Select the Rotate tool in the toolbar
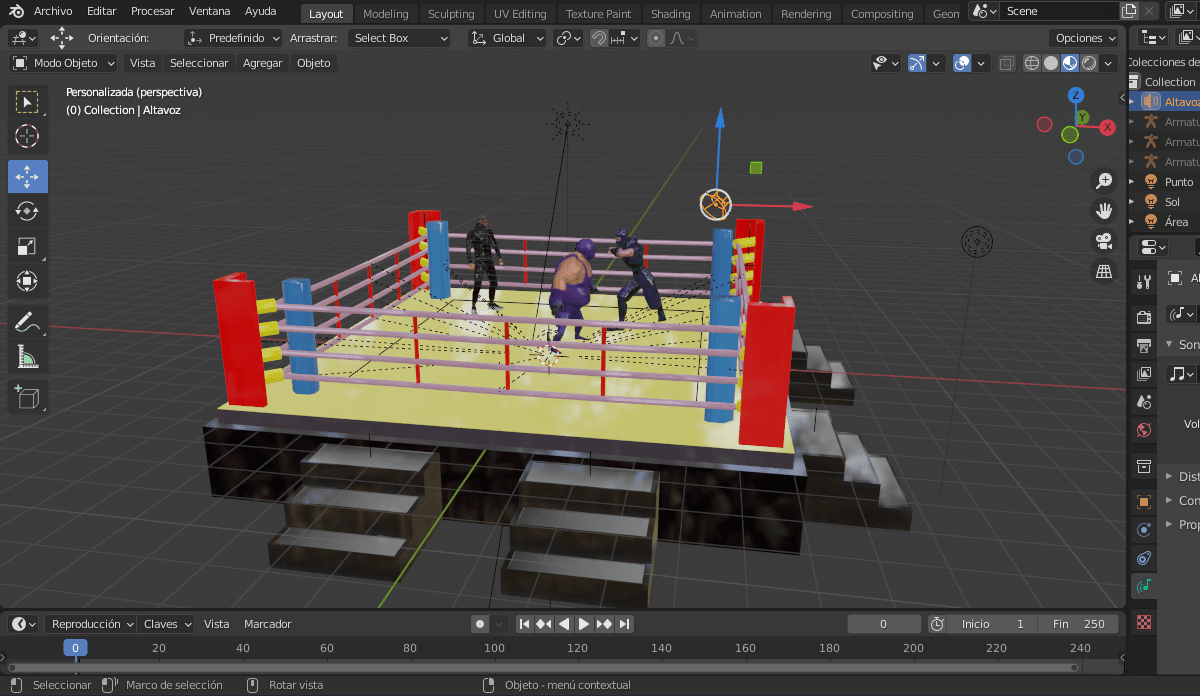The height and width of the screenshot is (700, 1200). tap(27, 211)
